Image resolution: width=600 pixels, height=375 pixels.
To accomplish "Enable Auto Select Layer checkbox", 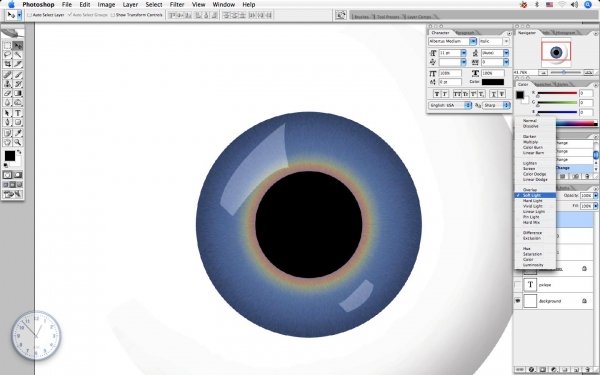I will tap(29, 15).
